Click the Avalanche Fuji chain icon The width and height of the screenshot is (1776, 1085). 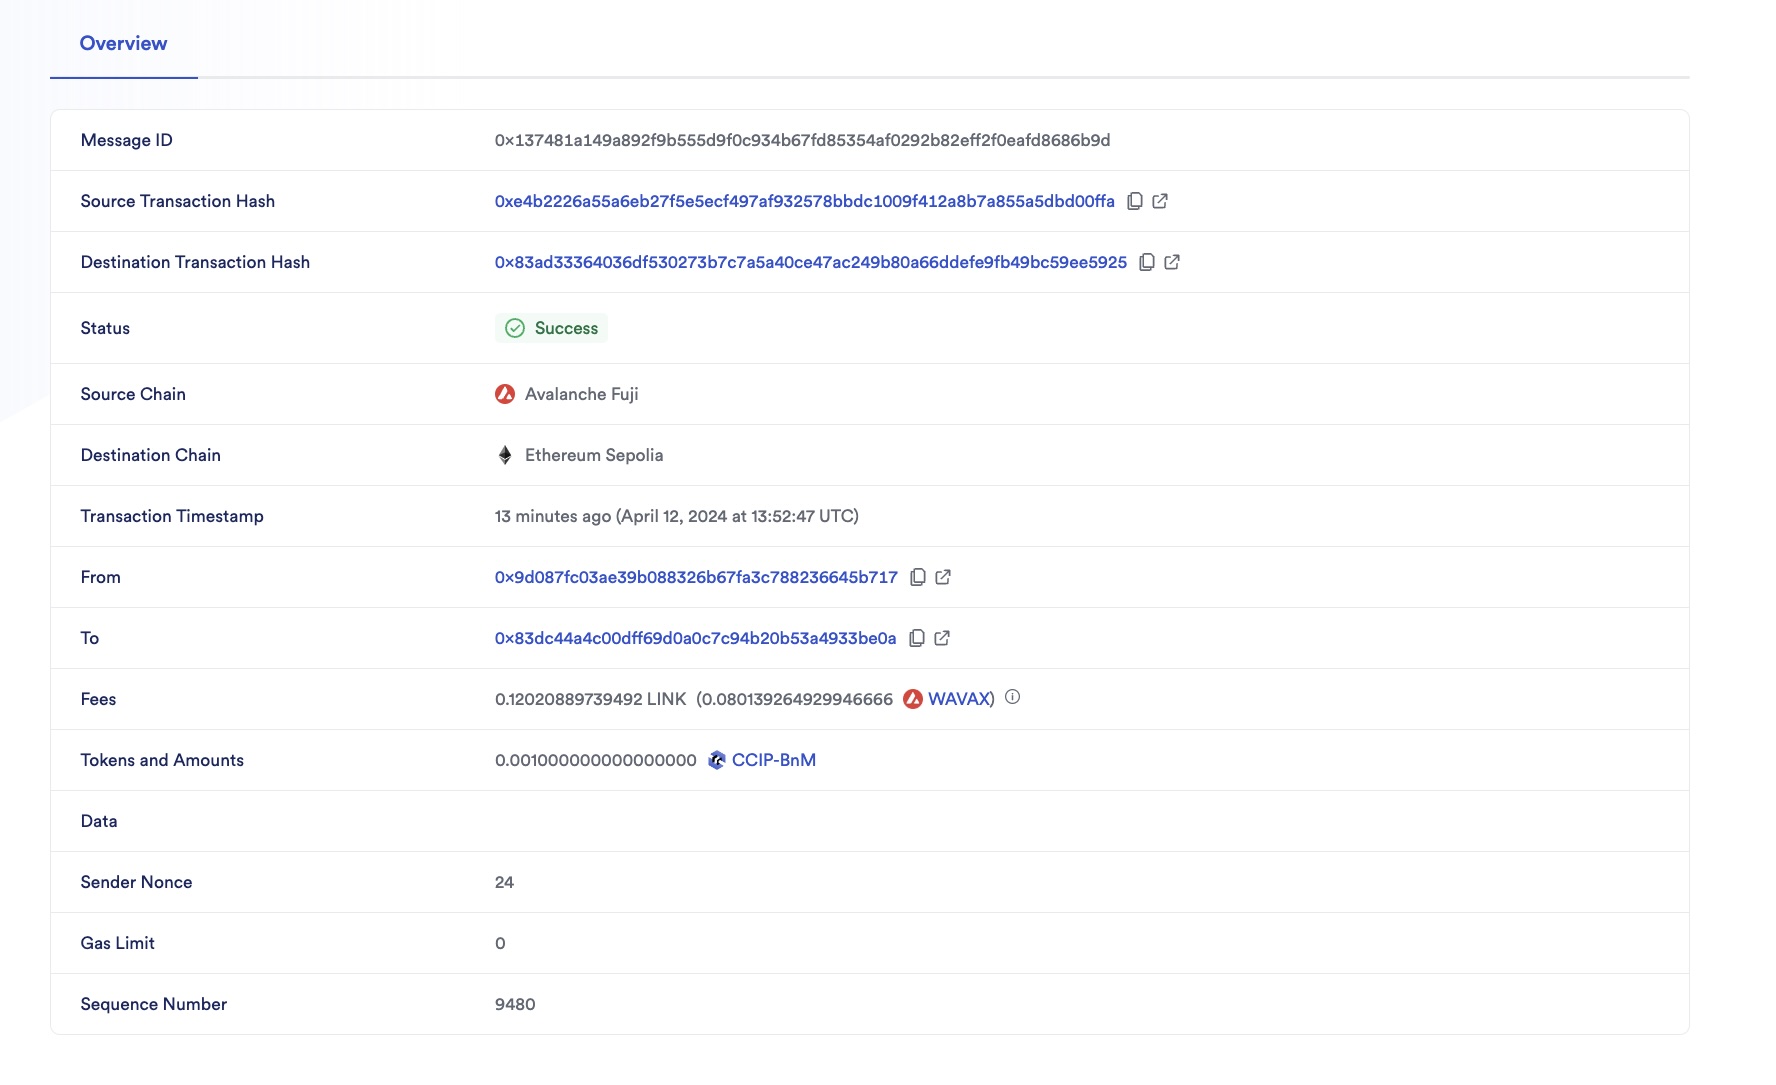point(505,394)
